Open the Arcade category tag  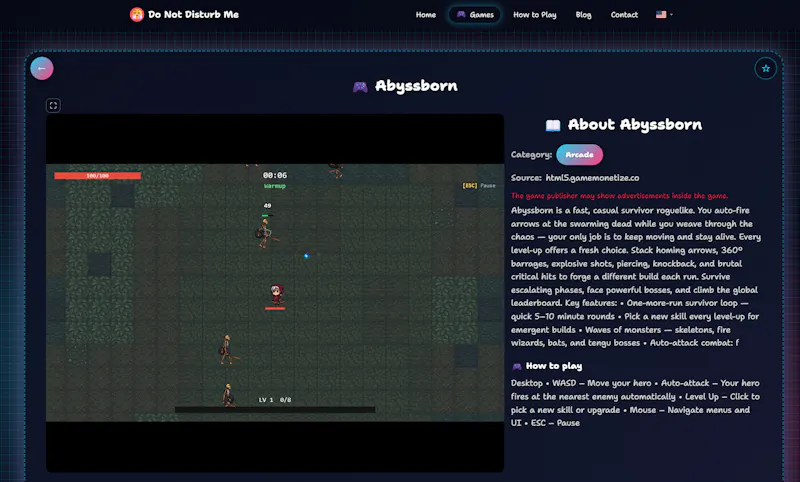(579, 155)
